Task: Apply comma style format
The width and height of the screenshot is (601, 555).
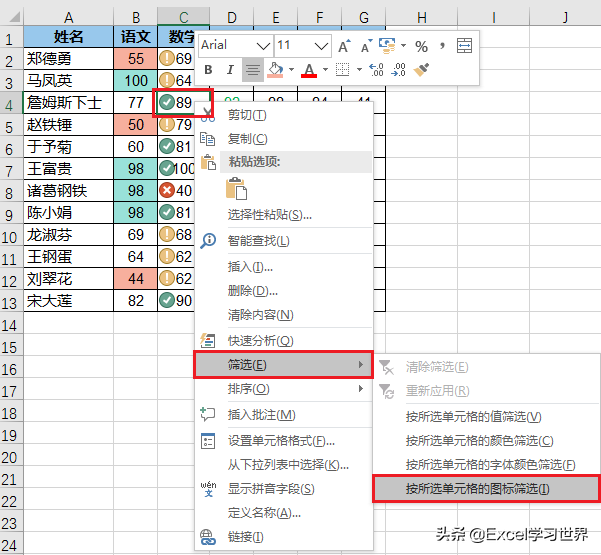Action: tap(443, 46)
